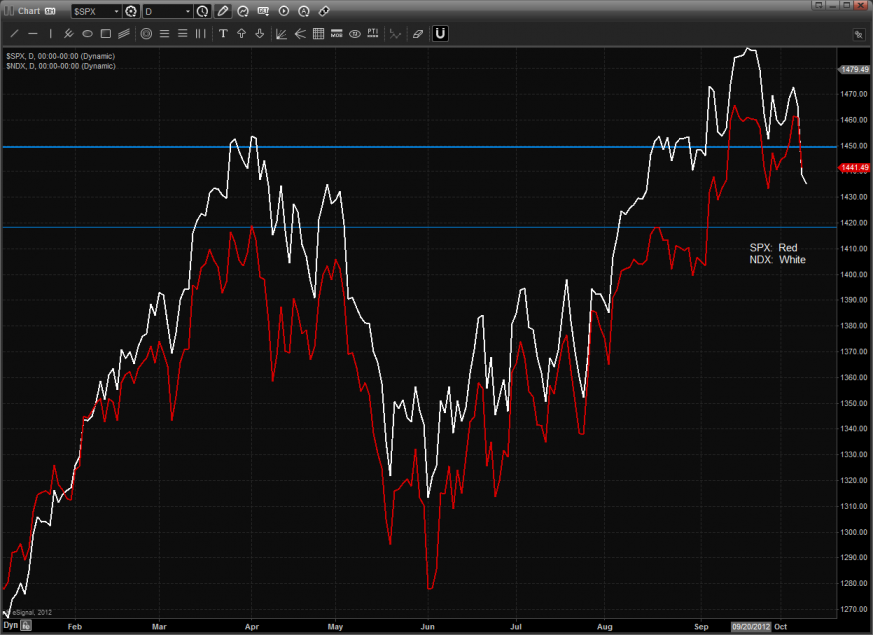The height and width of the screenshot is (635, 873).
Task: Click the window tile menu button
Action: click(818, 5)
